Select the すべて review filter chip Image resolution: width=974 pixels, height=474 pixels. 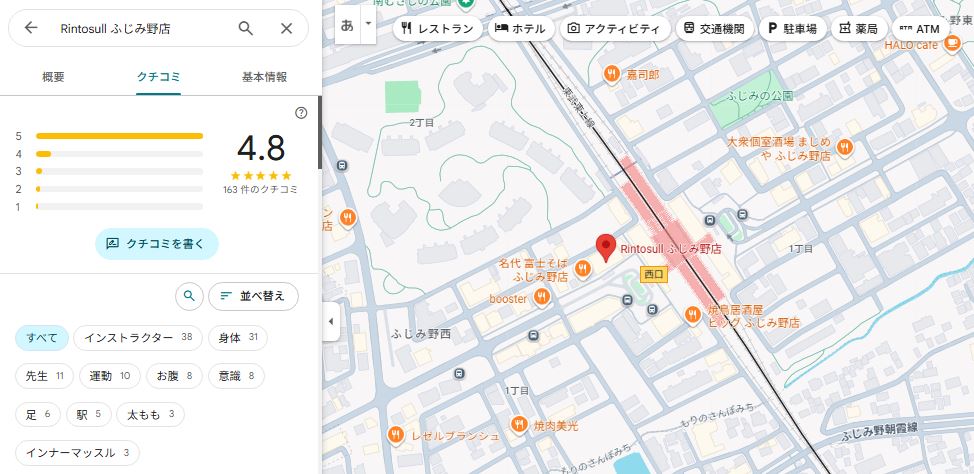coord(42,338)
